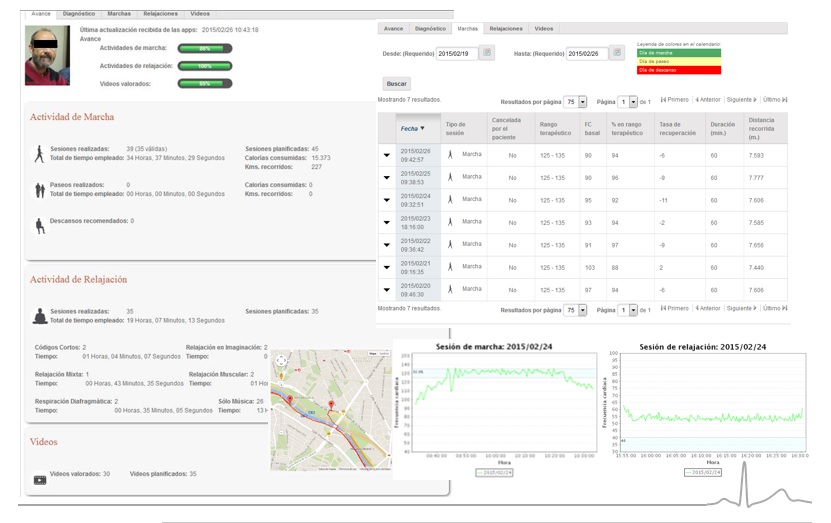
Task: Open the Desde date calendar picker
Action: coord(487,53)
